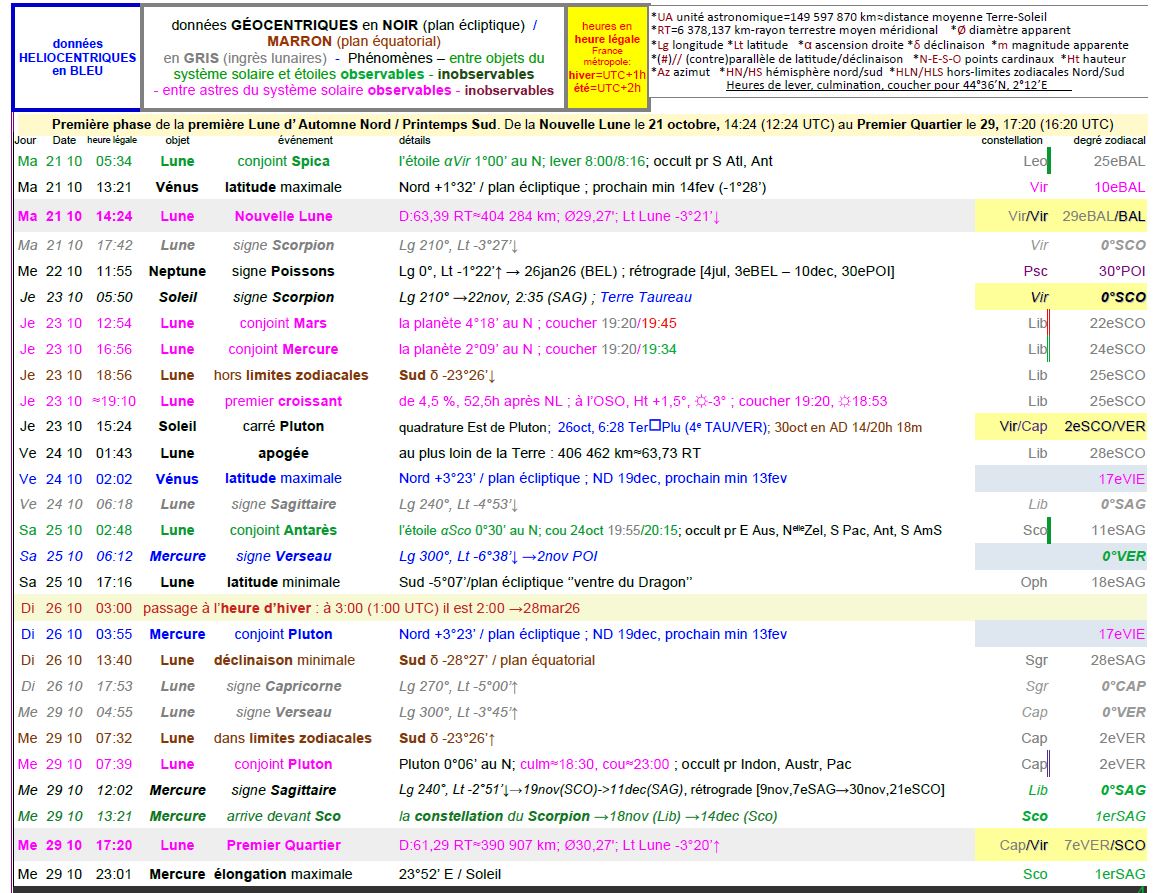The width and height of the screenshot is (1164, 893).
Task: Click the green bar beside Sco on Antarès row
Action: (x=1049, y=530)
